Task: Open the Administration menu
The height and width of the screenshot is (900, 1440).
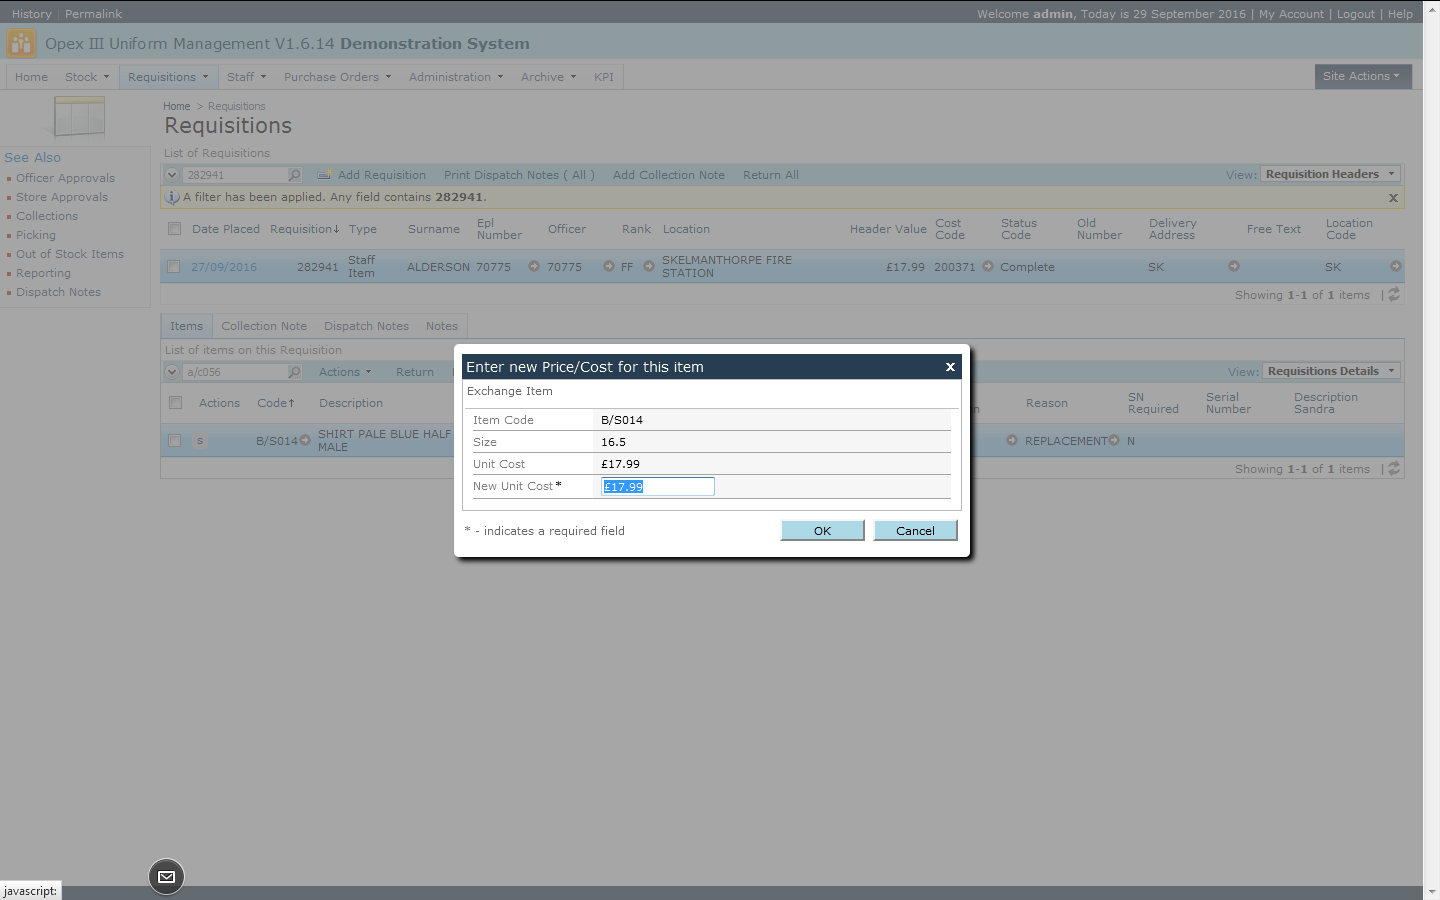Action: (456, 77)
